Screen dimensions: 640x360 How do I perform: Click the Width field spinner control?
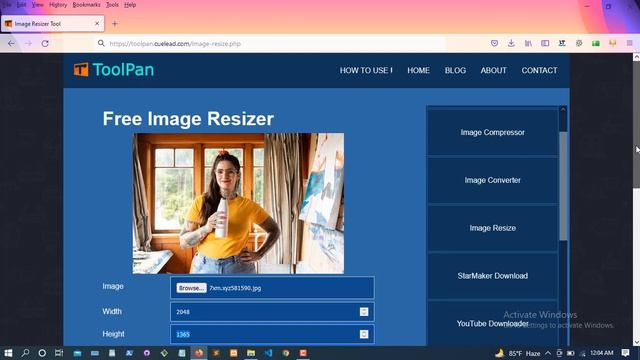(x=364, y=311)
